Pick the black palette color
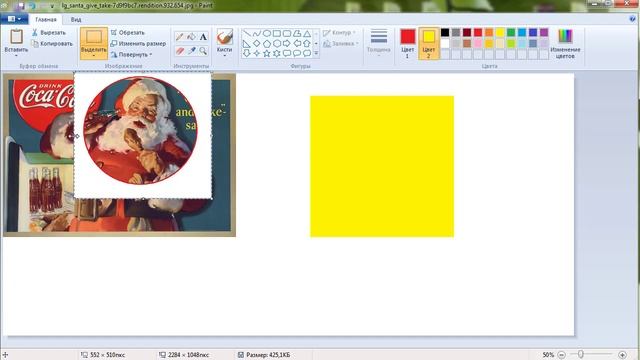The width and height of the screenshot is (640, 360). coord(445,33)
